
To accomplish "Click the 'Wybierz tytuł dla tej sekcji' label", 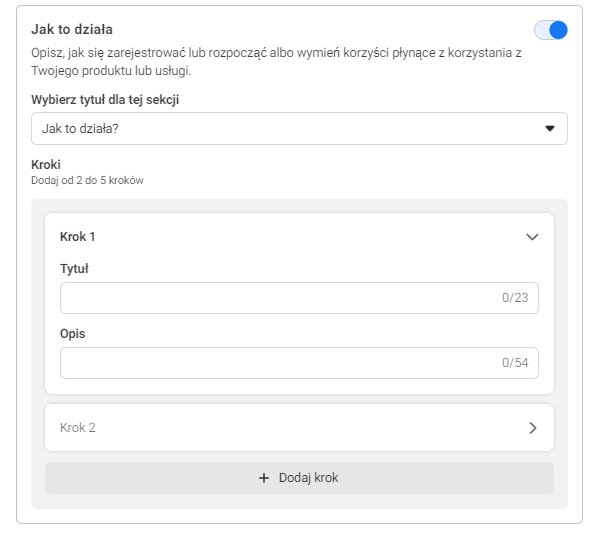I will 105,100.
